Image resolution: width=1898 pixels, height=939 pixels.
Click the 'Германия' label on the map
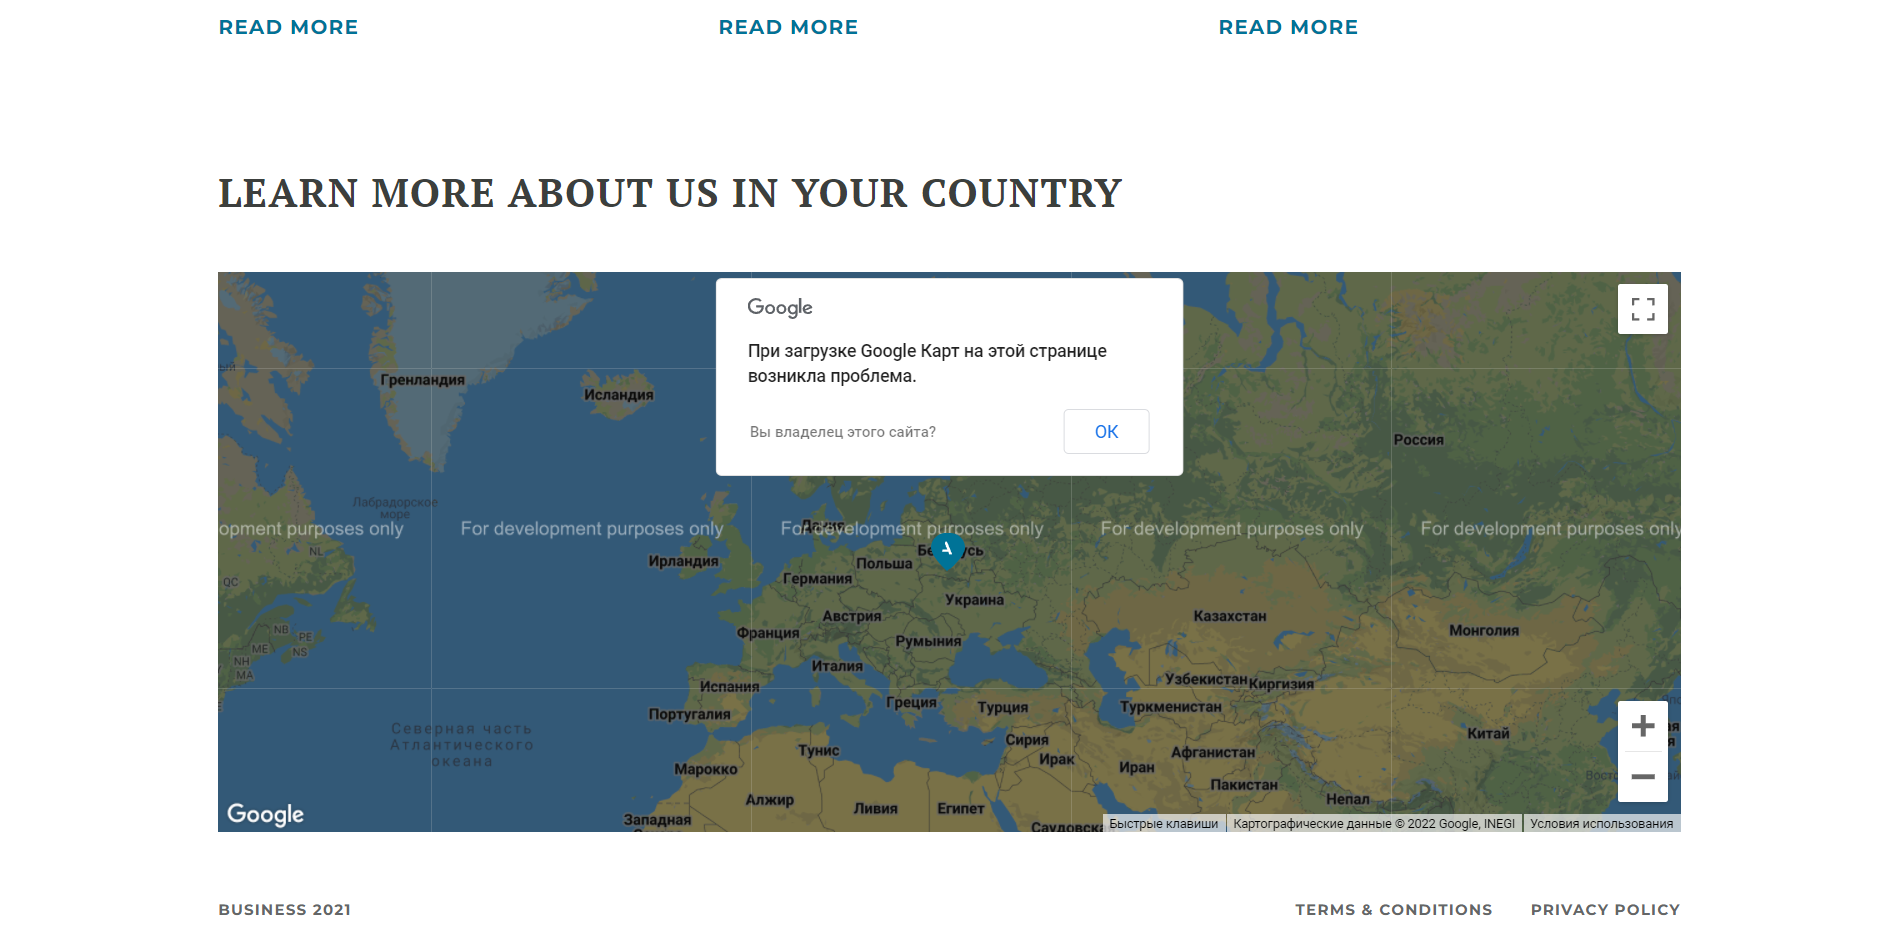coord(817,578)
